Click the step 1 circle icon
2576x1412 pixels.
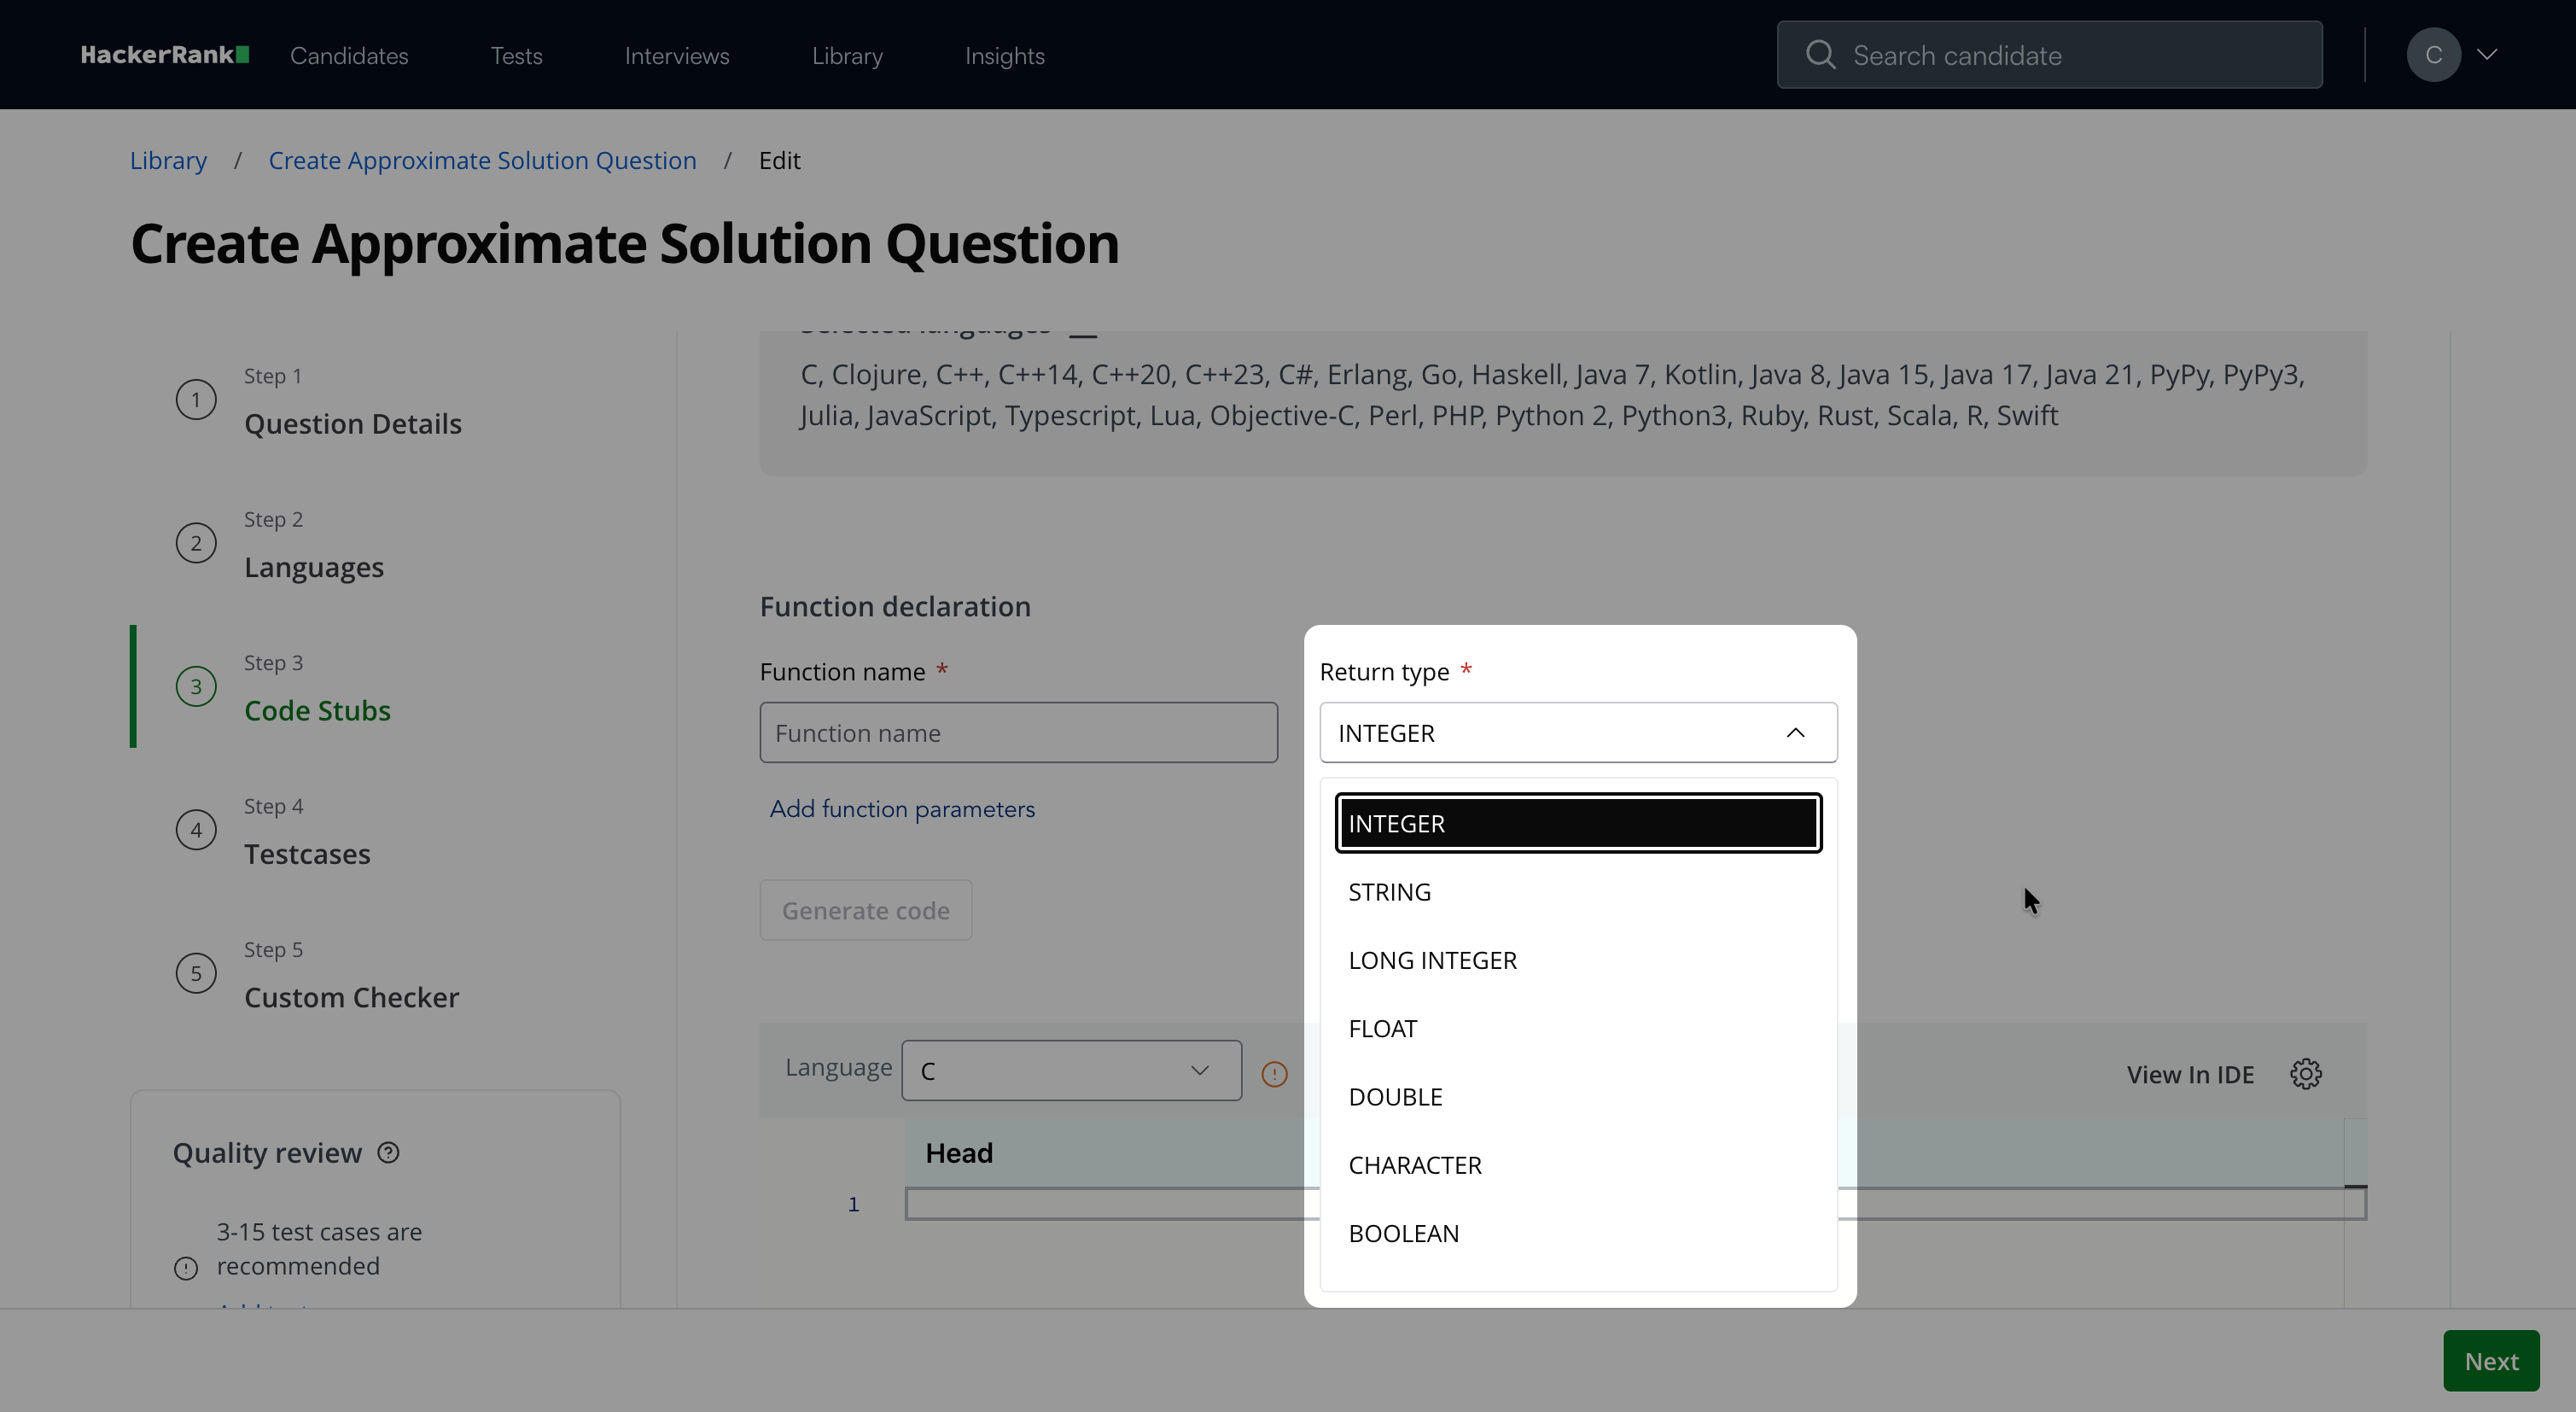point(196,400)
